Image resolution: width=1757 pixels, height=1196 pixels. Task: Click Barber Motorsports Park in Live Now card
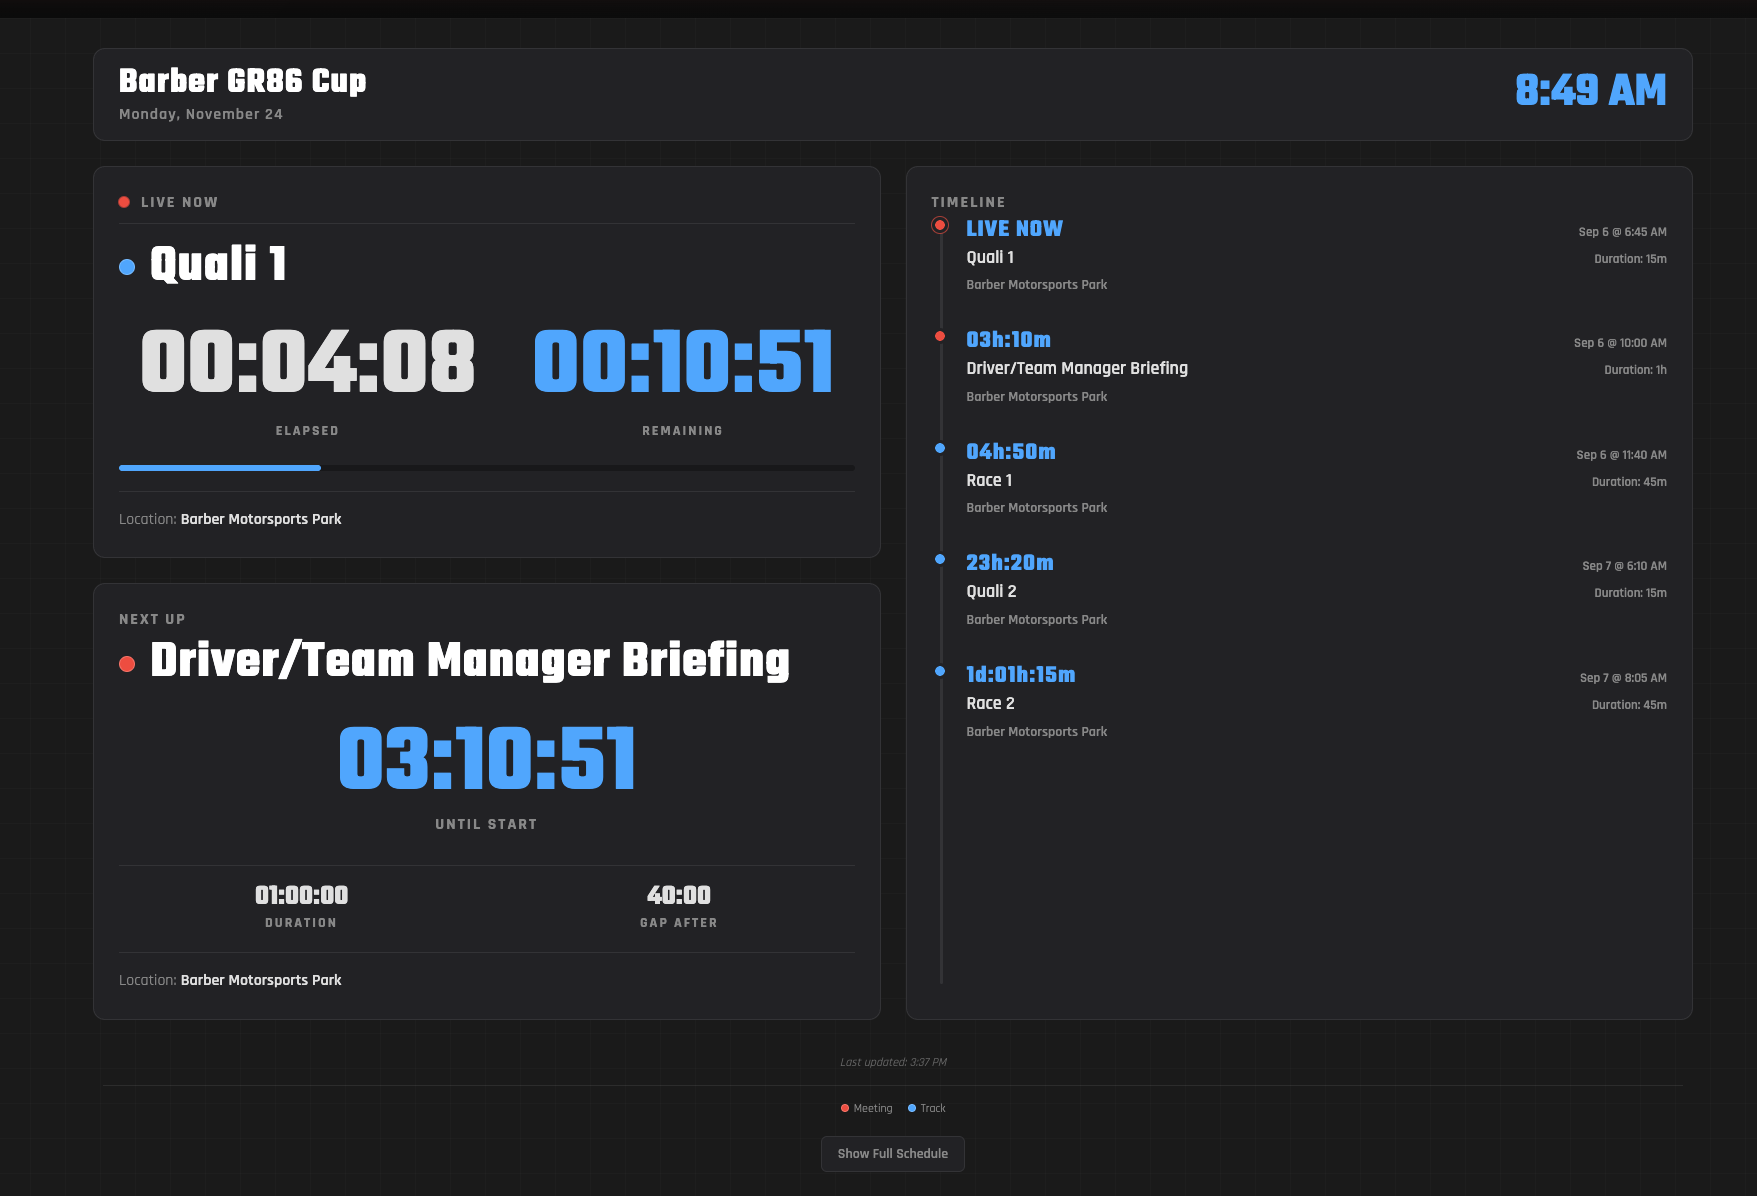tap(261, 519)
